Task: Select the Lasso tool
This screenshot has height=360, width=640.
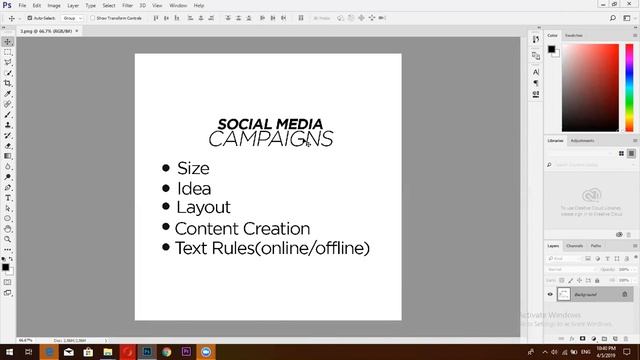Action: click(x=8, y=62)
